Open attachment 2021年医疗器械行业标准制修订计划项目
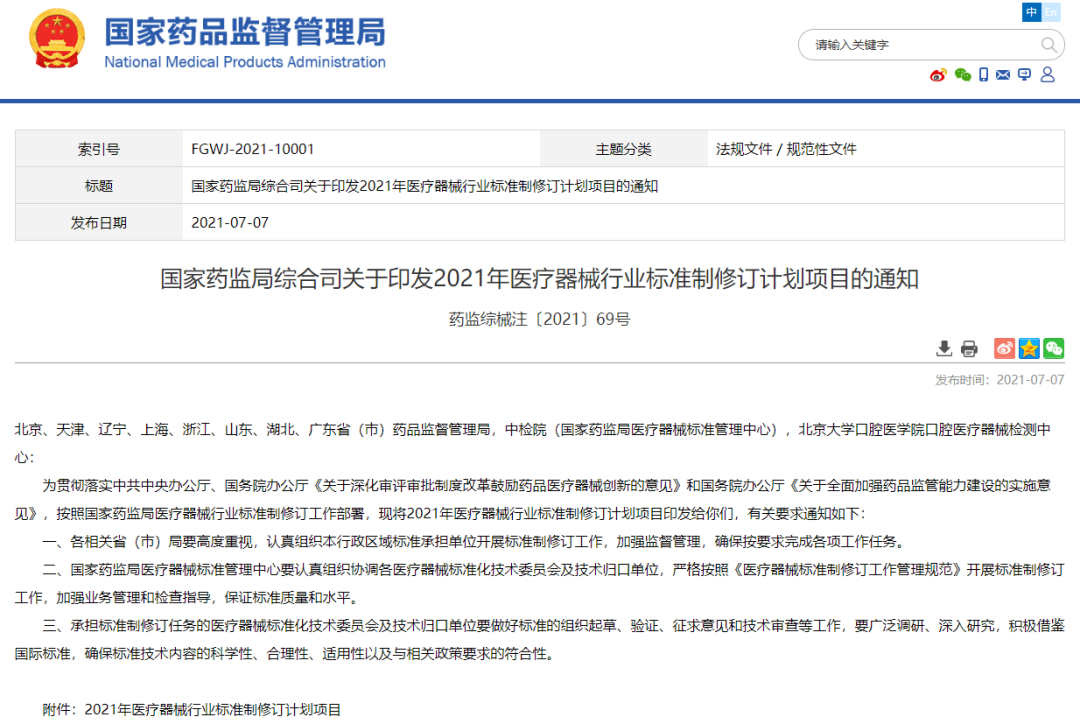The height and width of the screenshot is (724, 1080). (x=213, y=710)
